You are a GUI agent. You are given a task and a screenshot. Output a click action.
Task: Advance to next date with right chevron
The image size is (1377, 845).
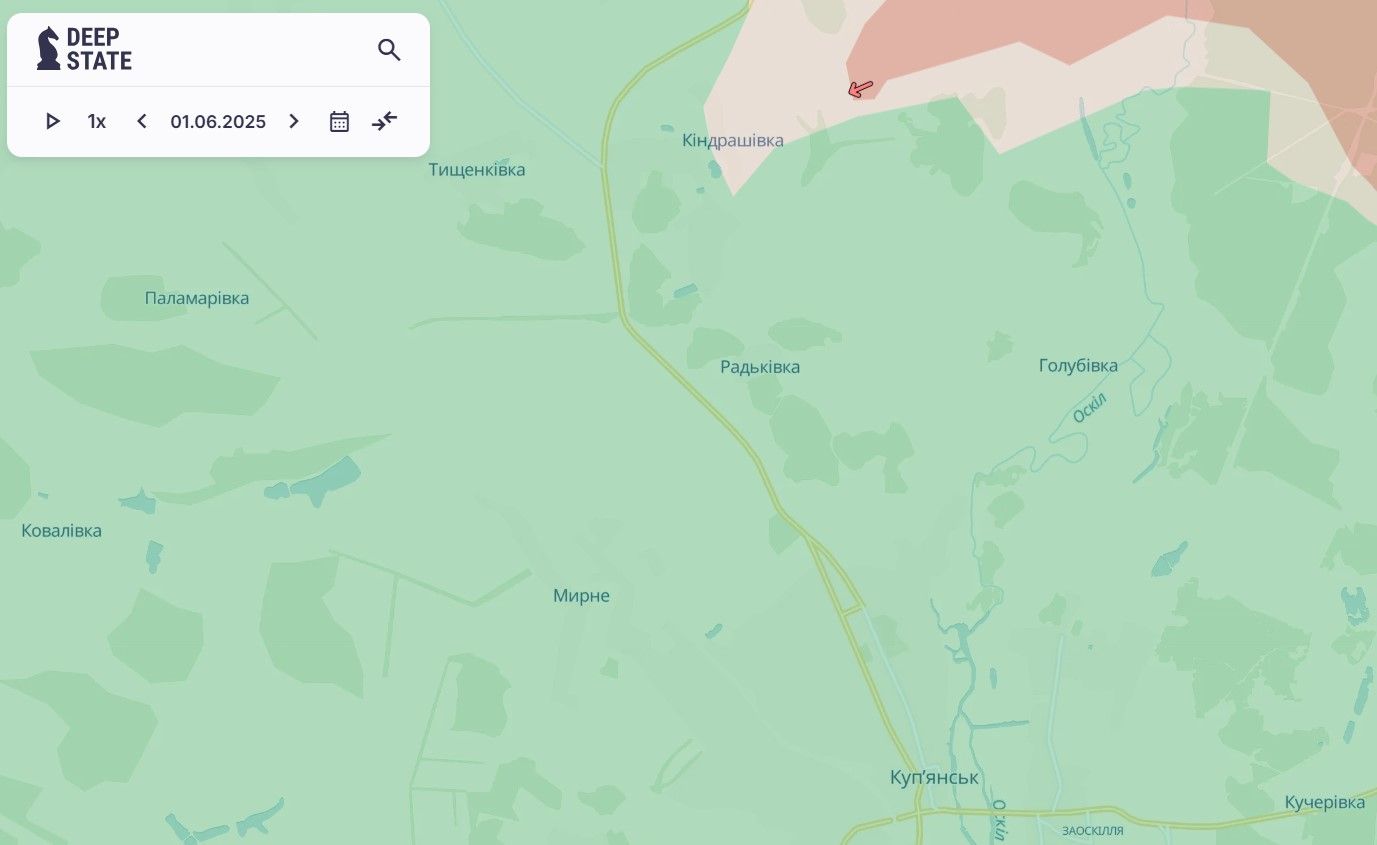294,121
